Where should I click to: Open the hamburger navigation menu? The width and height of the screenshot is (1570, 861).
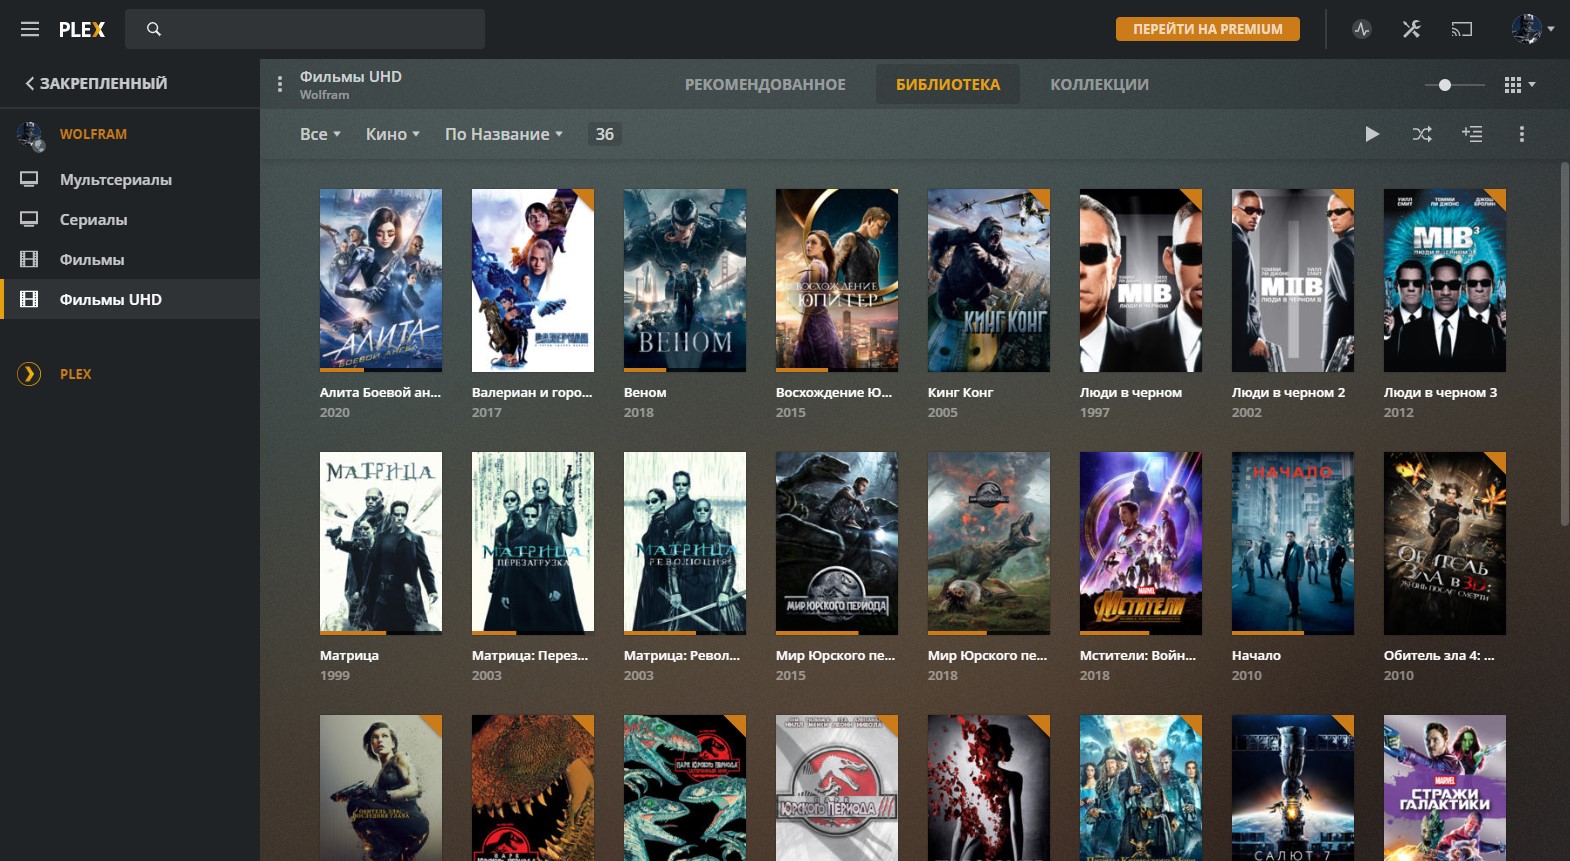[x=30, y=29]
